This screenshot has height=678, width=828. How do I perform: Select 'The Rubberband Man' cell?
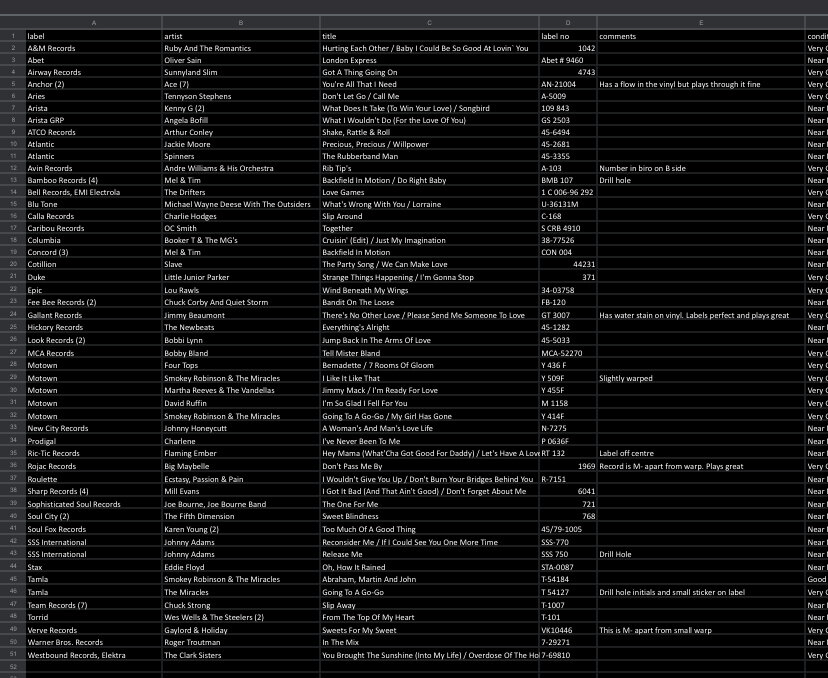point(429,156)
